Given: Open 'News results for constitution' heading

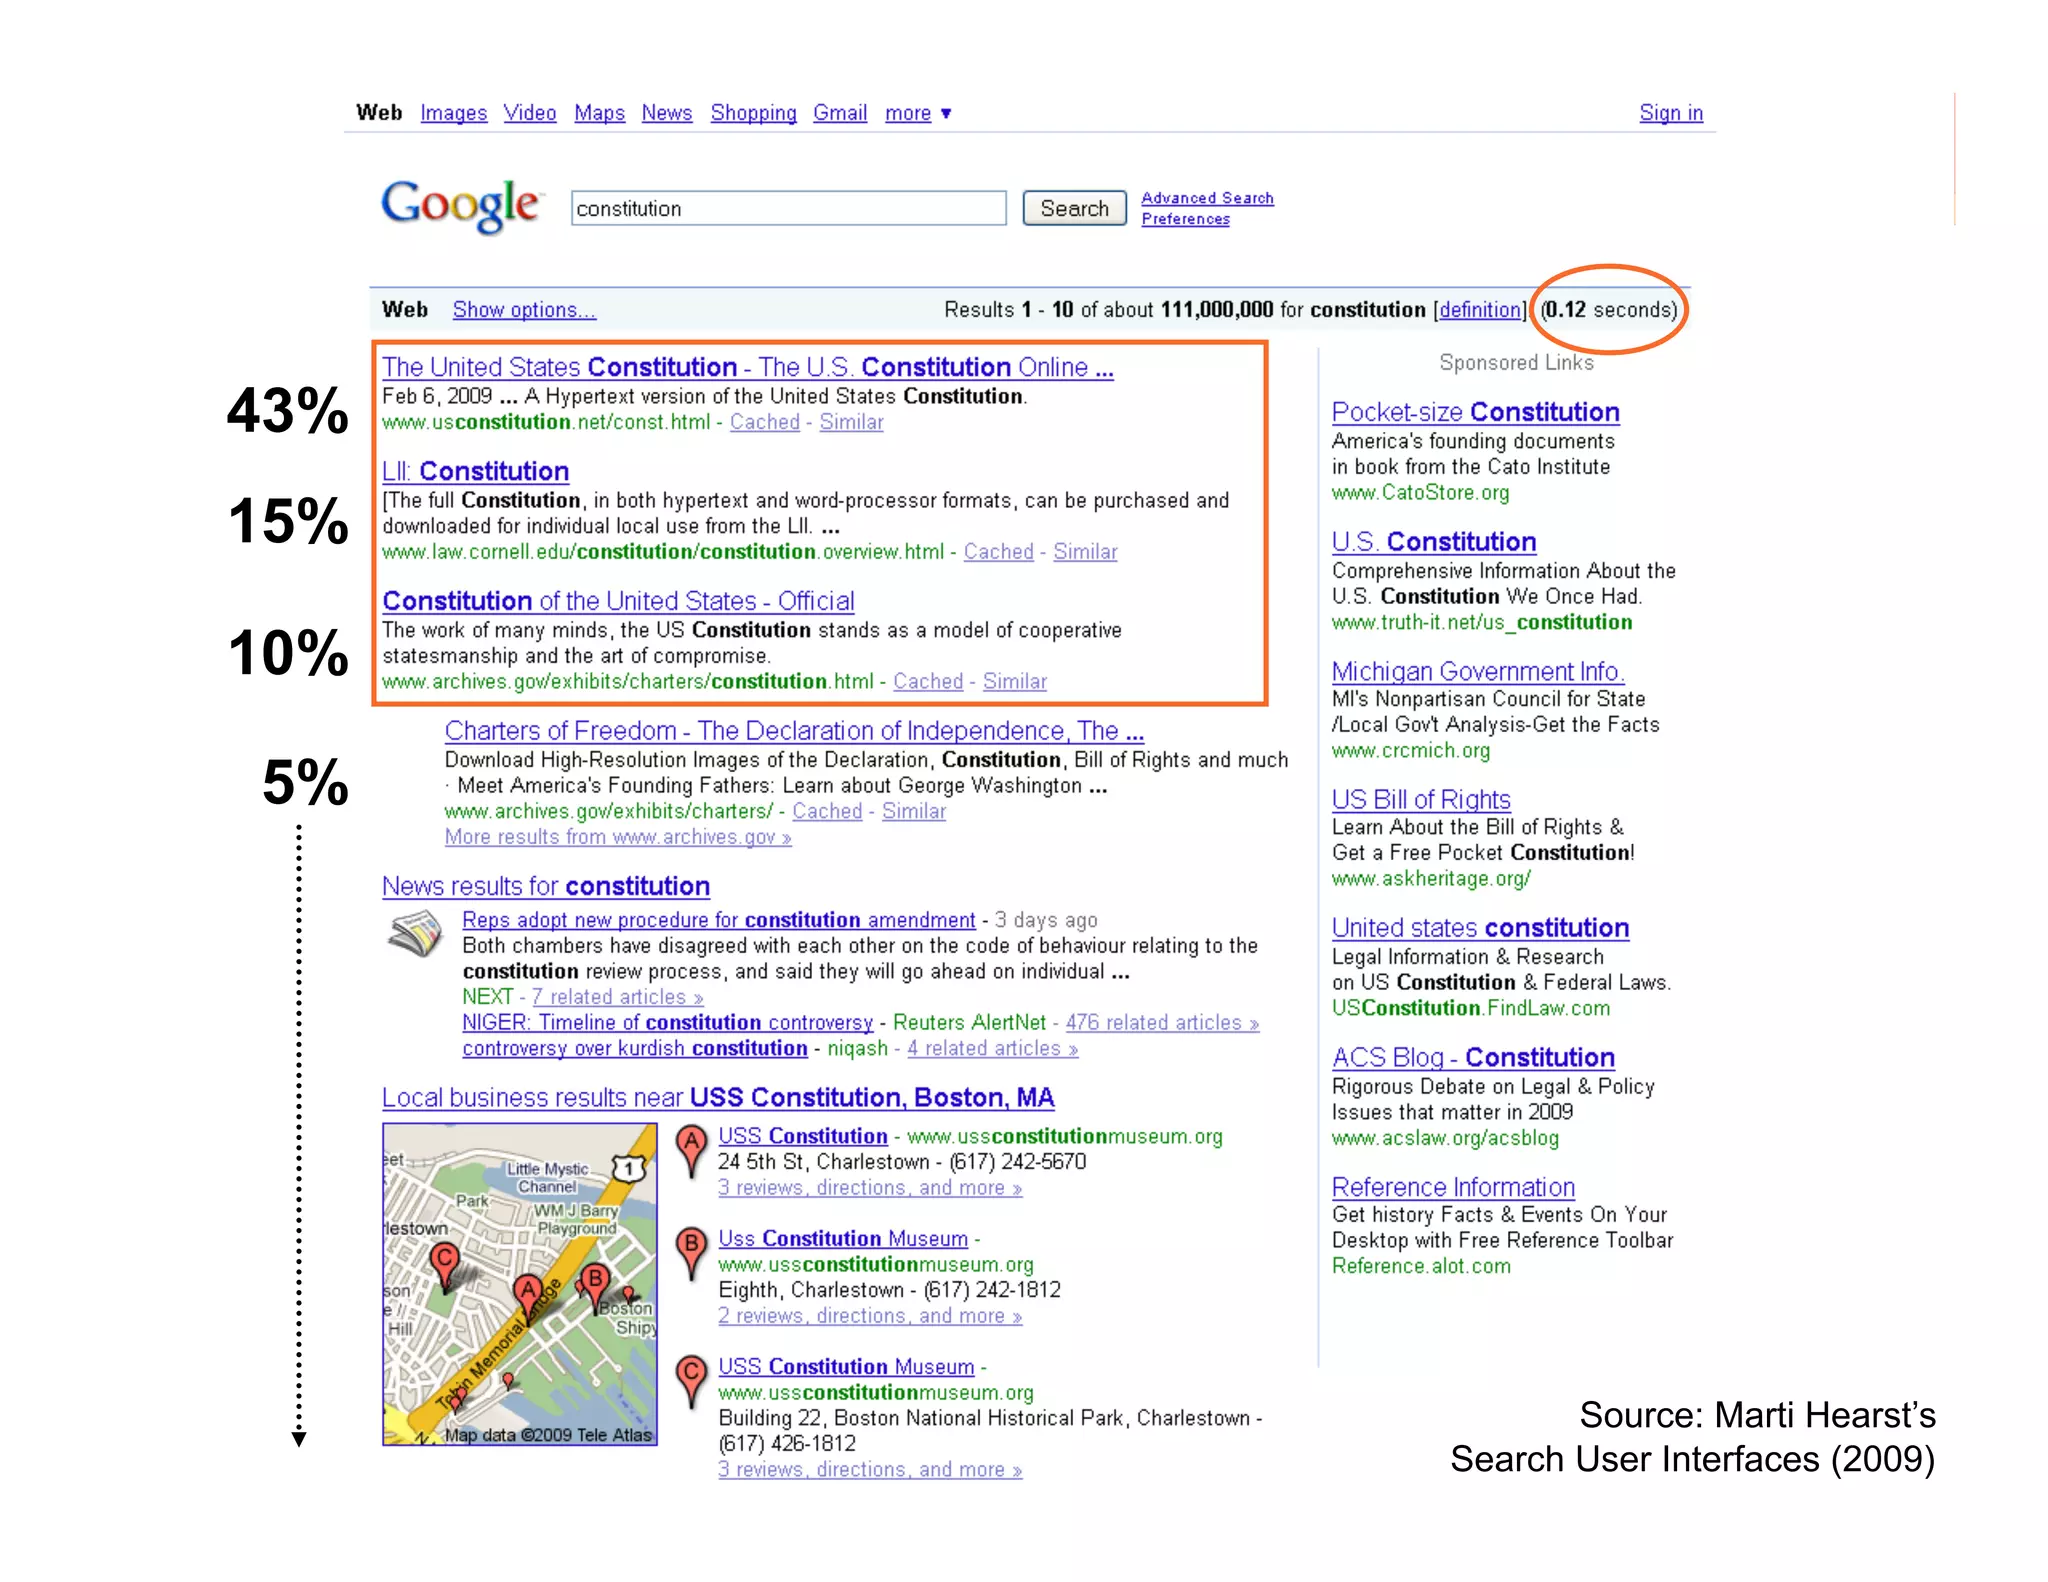Looking at the screenshot, I should click(546, 886).
